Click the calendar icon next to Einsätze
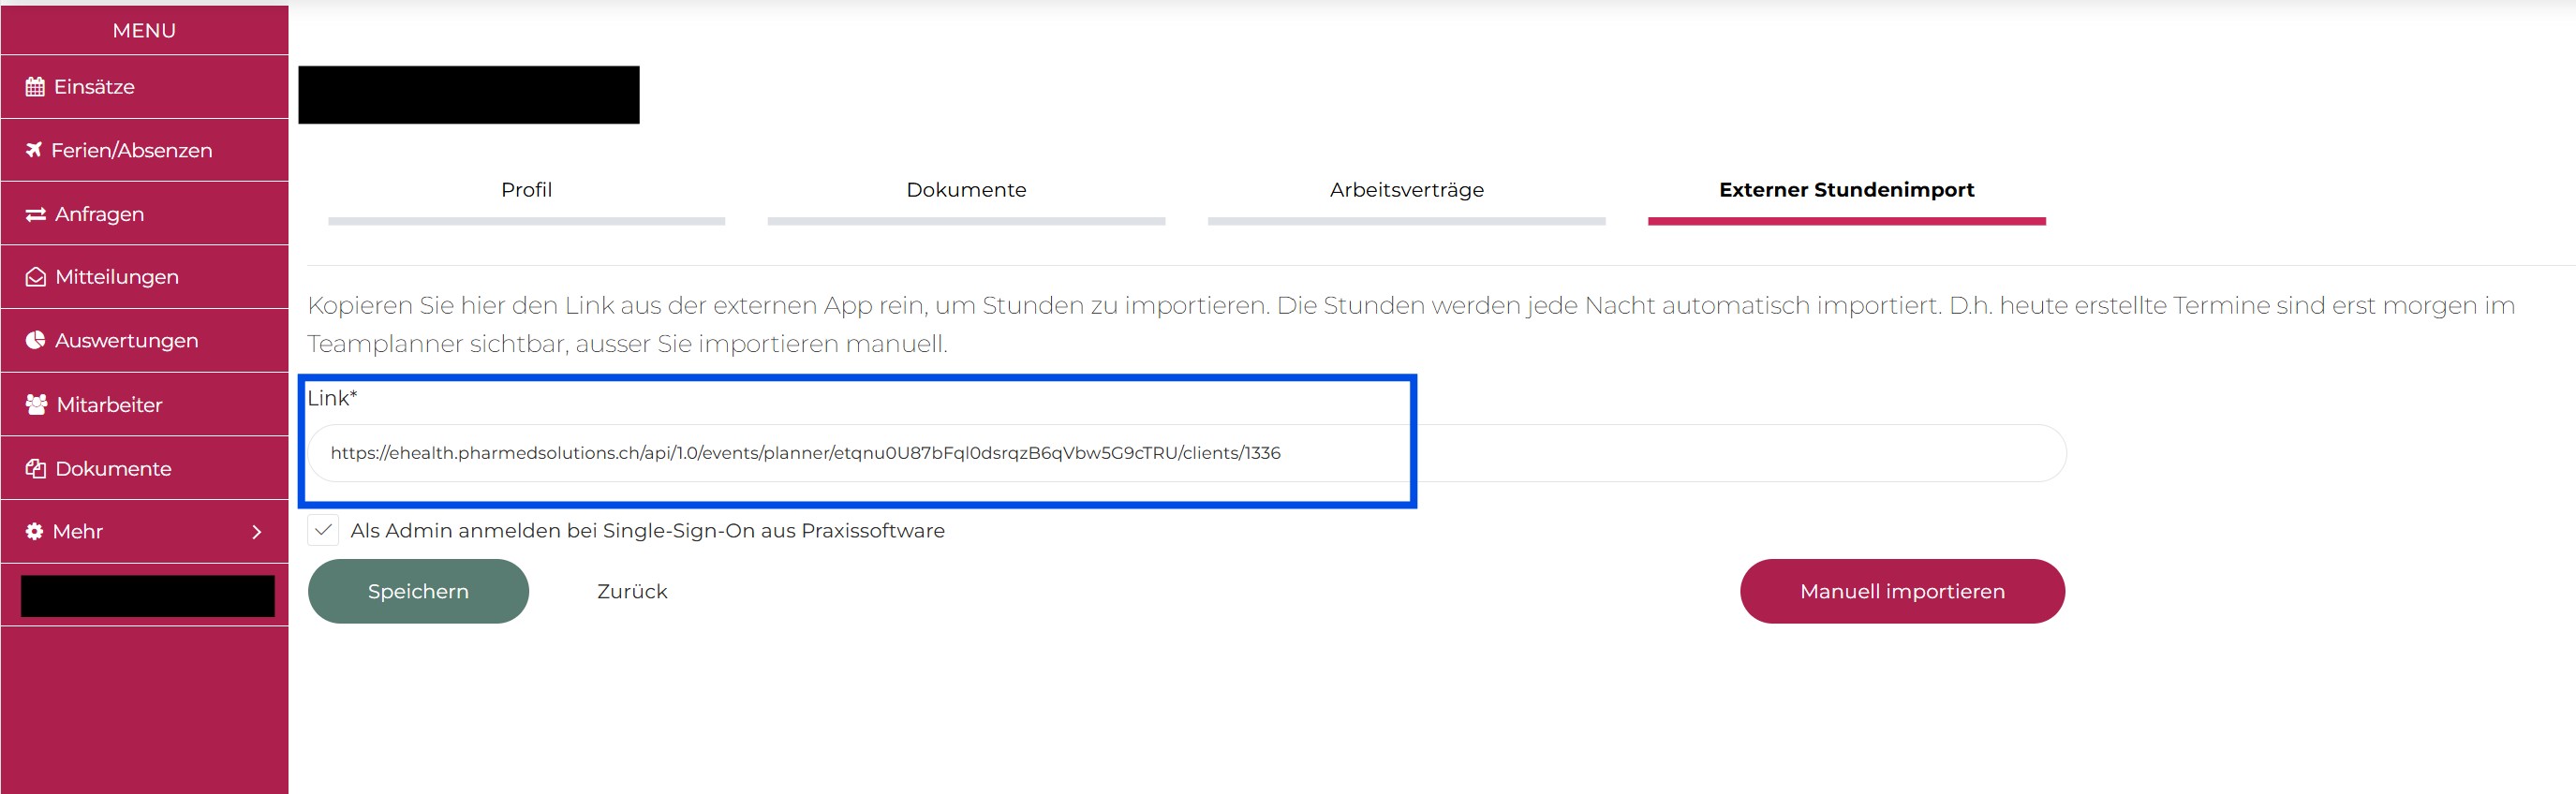 35,87
